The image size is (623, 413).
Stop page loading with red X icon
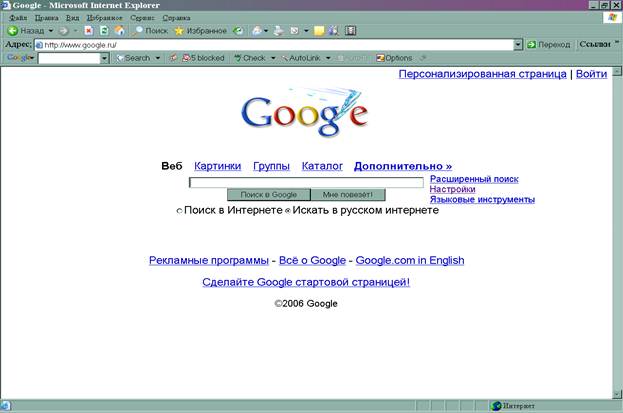click(89, 31)
